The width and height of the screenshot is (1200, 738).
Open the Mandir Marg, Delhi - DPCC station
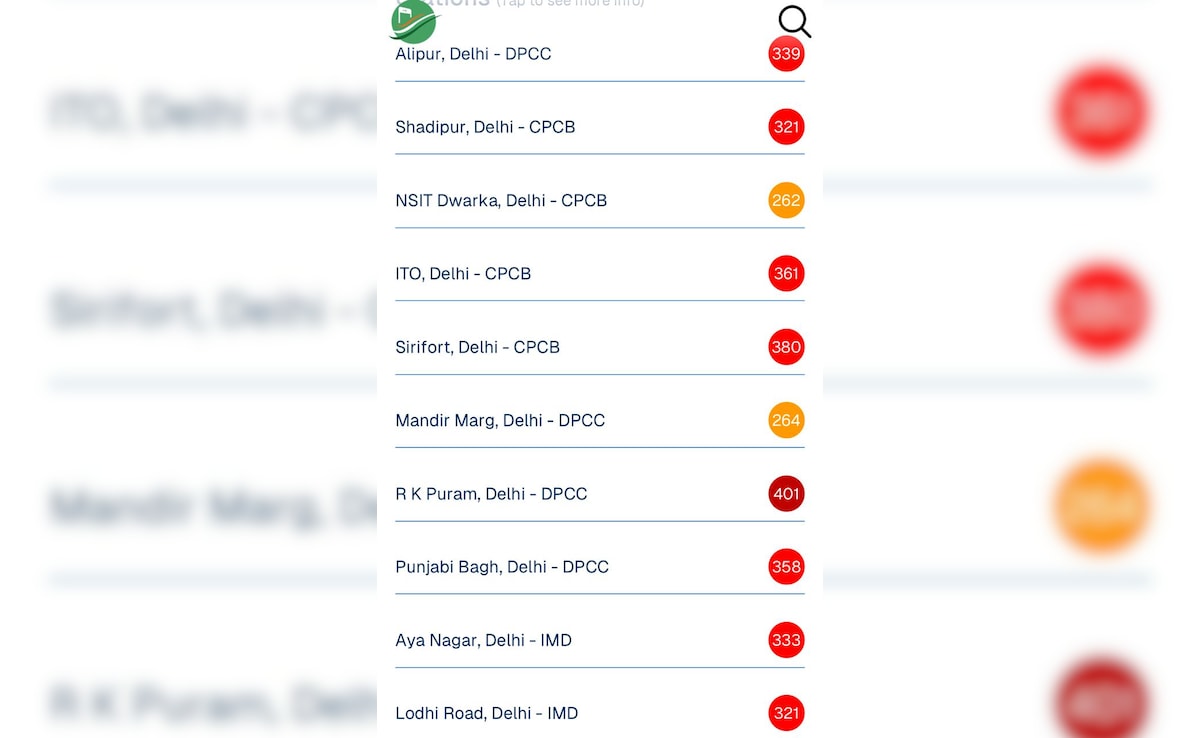click(500, 420)
